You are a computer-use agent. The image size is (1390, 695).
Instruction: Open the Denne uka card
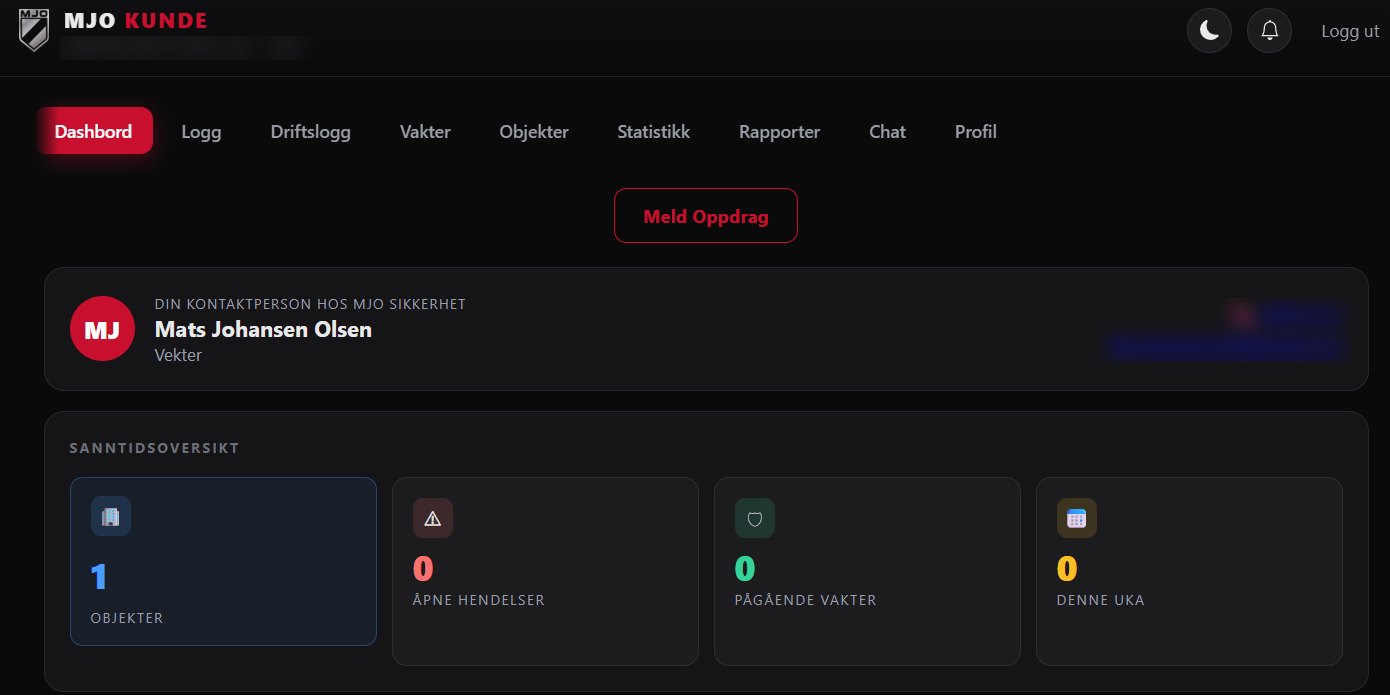click(x=1189, y=571)
